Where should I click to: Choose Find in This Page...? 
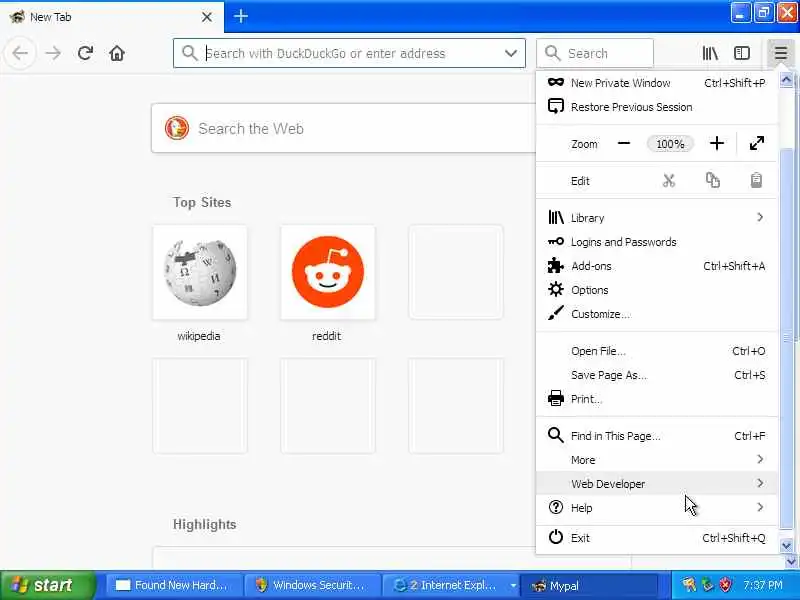(x=657, y=436)
